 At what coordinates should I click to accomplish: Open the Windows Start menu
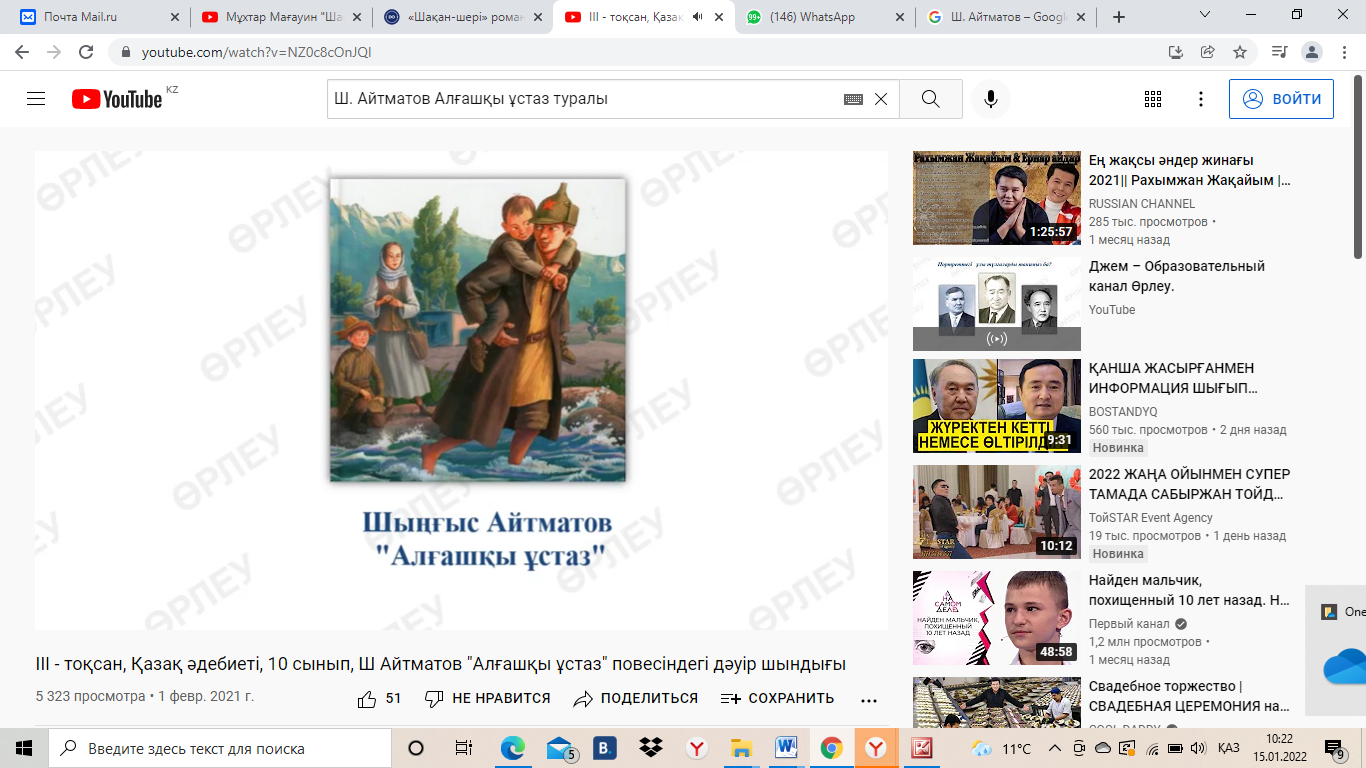(x=24, y=748)
